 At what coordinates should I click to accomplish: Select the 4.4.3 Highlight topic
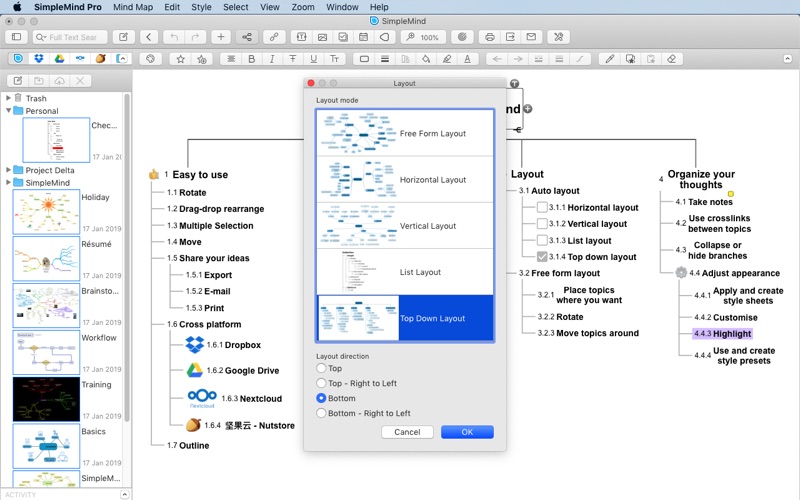coord(722,334)
